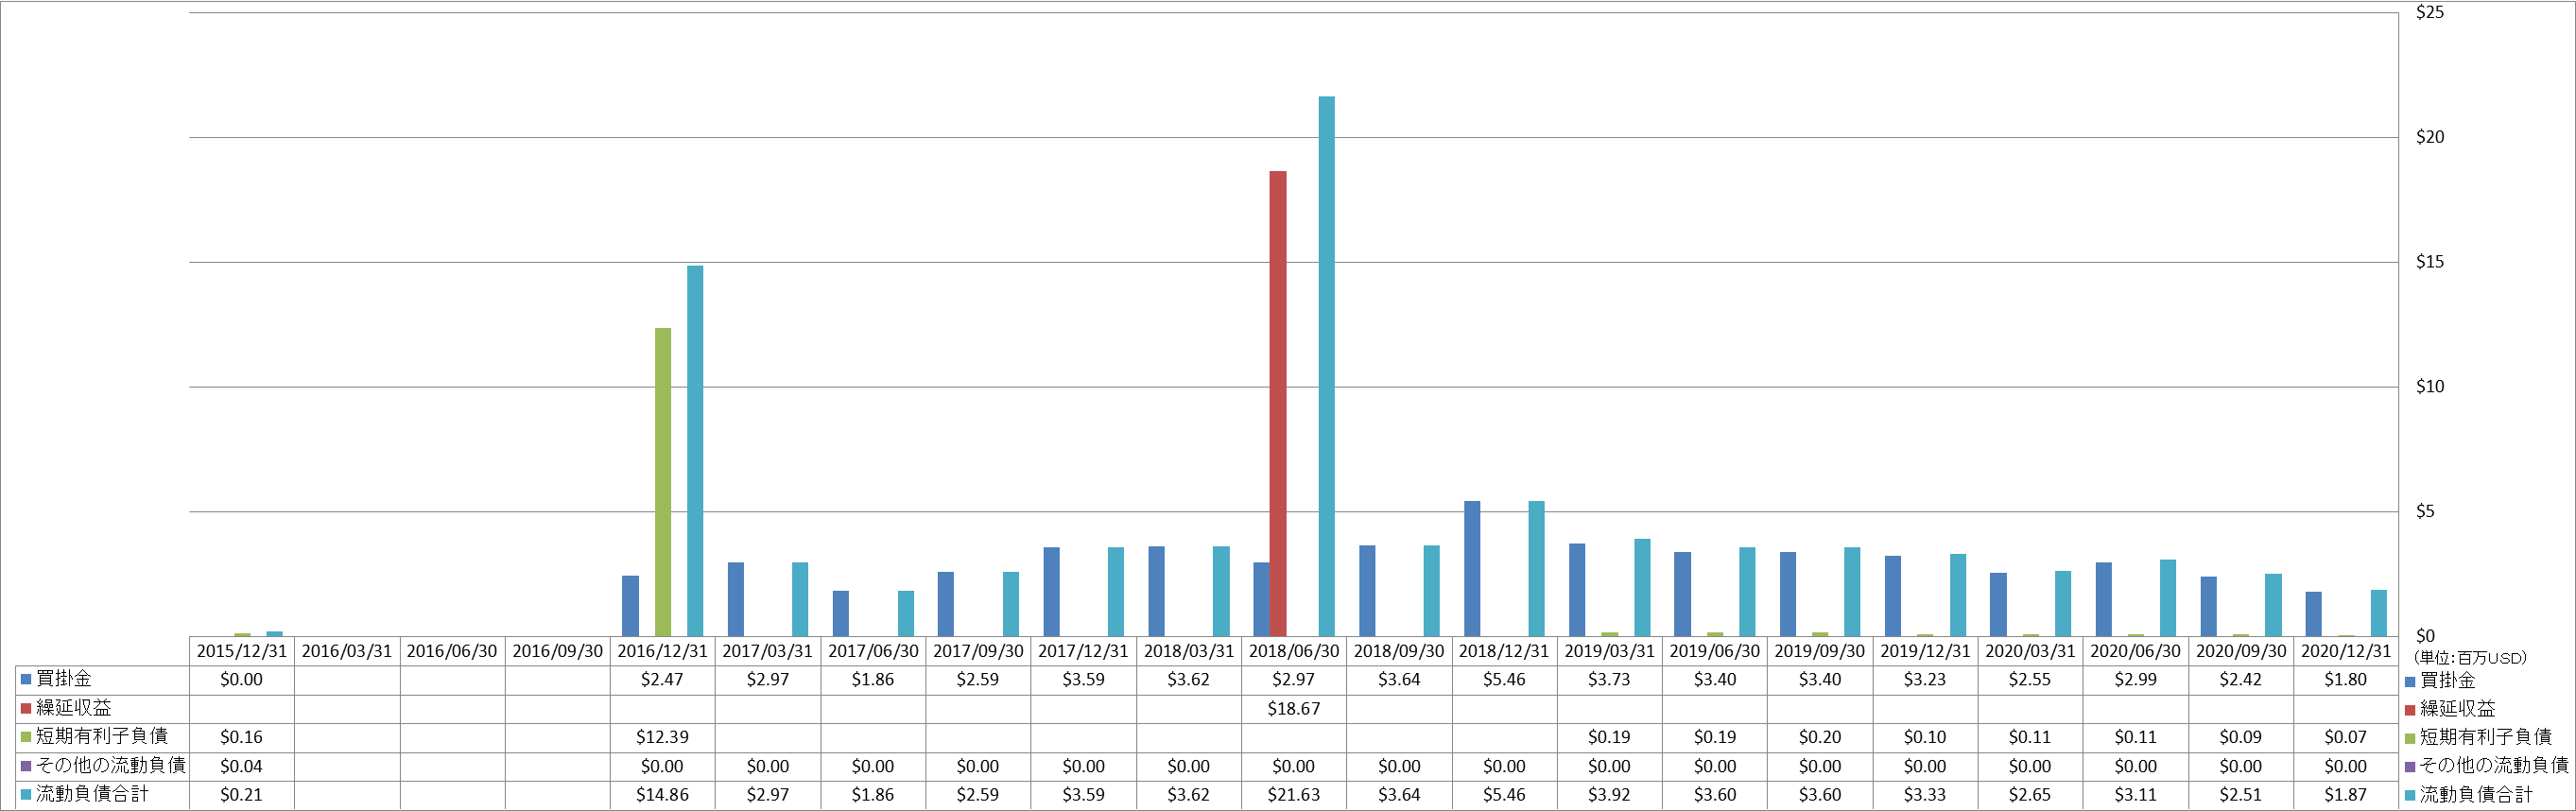Screen dimensions: 2576x811
Task: Select the 短期有利子負債 row label on the left
Action: 102,736
